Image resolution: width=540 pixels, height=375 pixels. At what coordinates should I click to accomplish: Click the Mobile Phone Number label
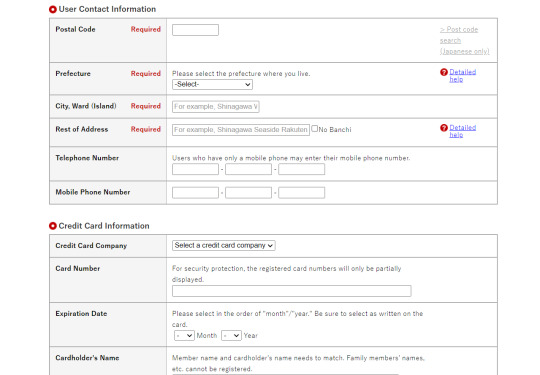tap(93, 192)
